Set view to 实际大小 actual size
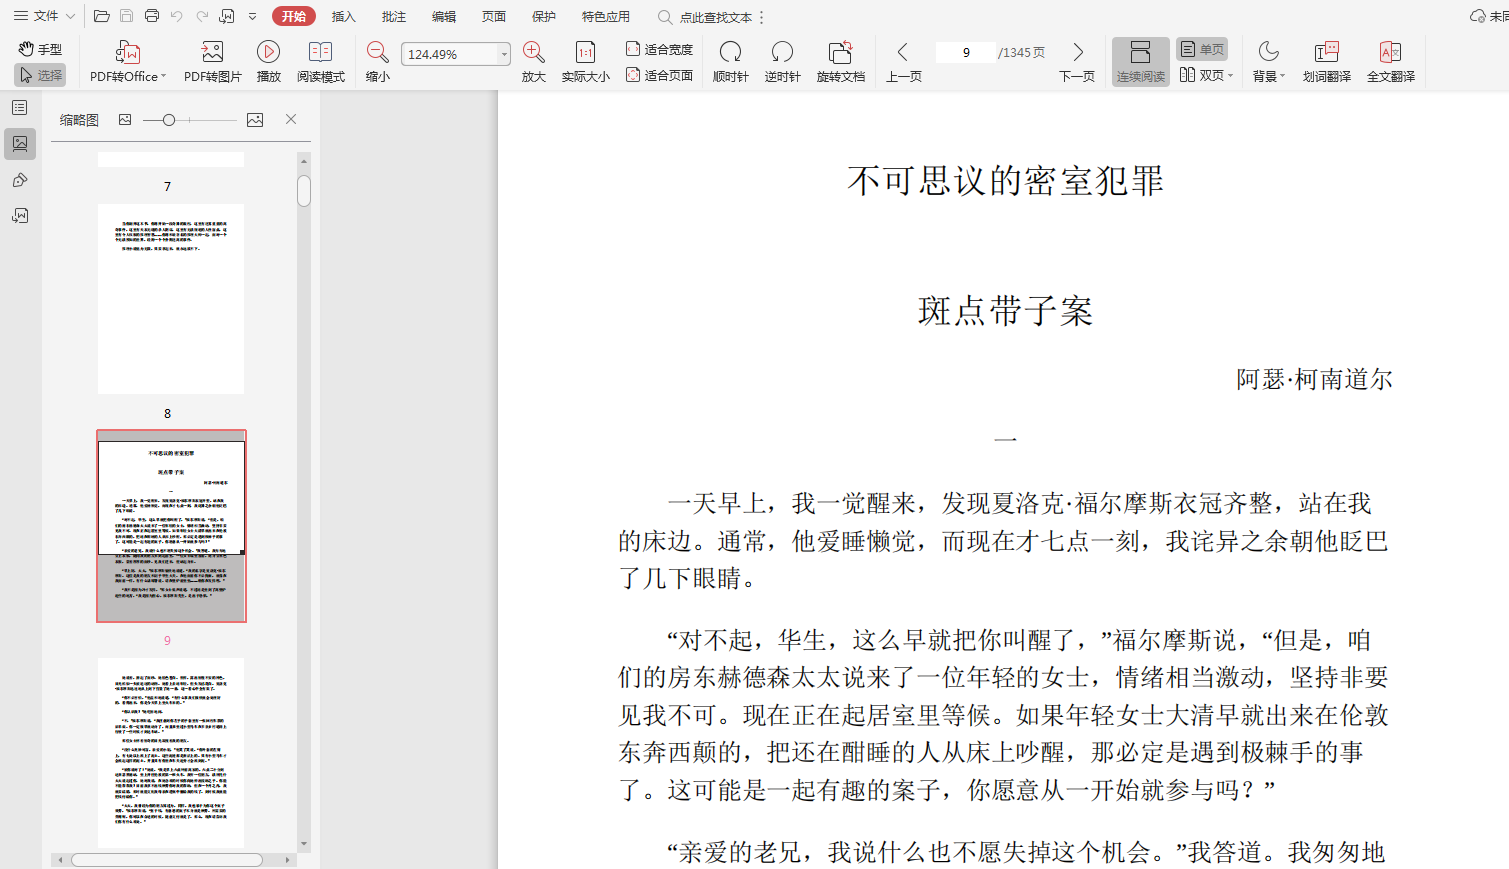 (x=585, y=61)
